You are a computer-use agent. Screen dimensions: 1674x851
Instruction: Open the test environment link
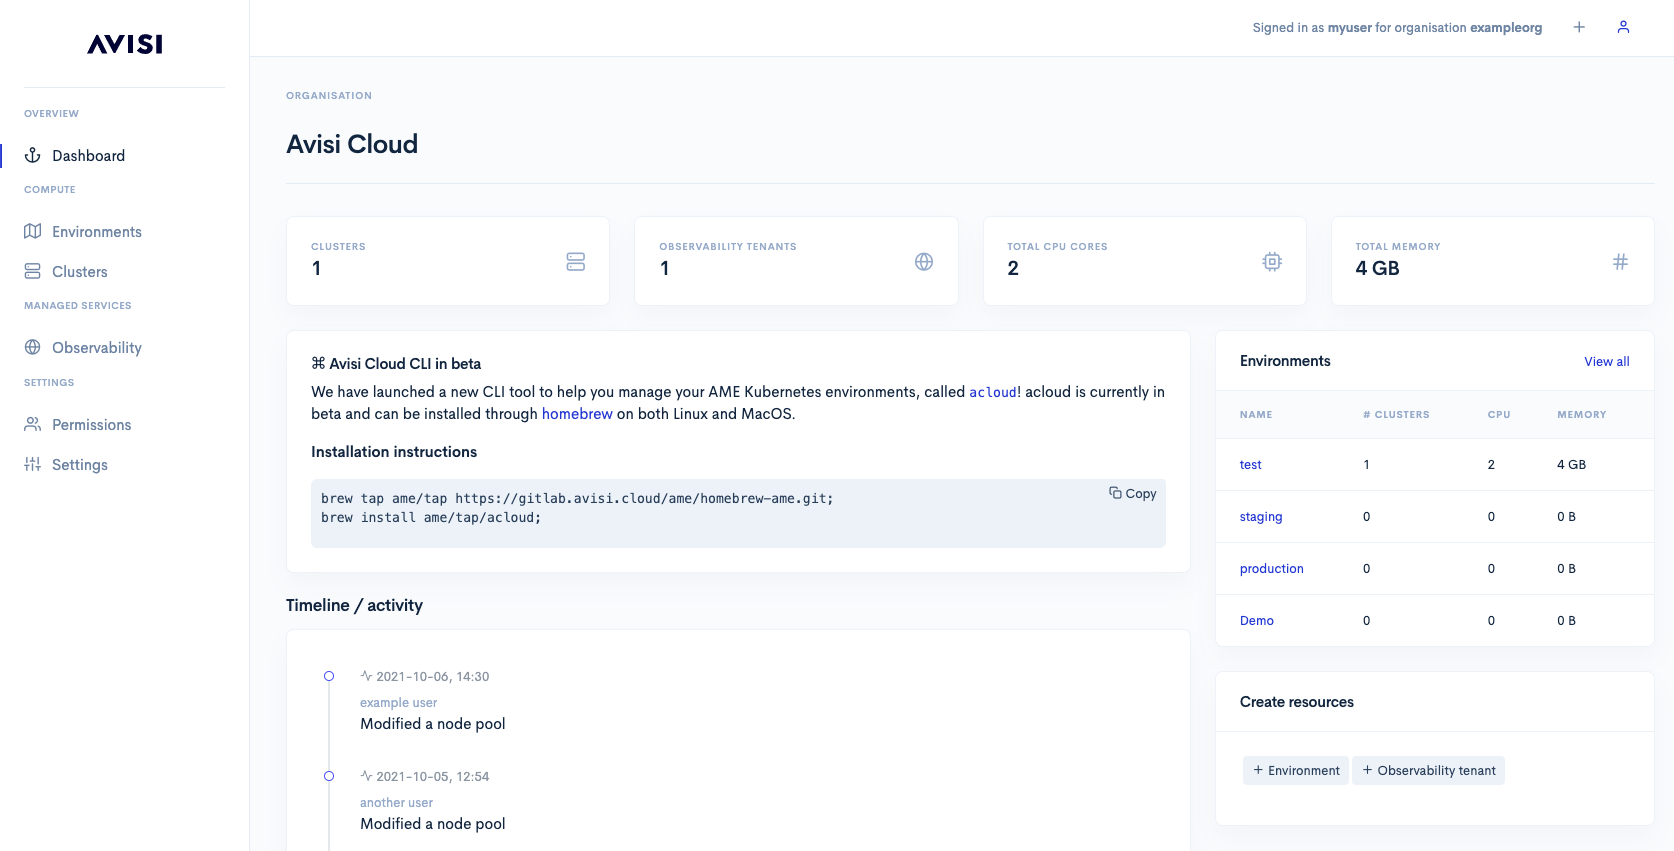[1251, 464]
